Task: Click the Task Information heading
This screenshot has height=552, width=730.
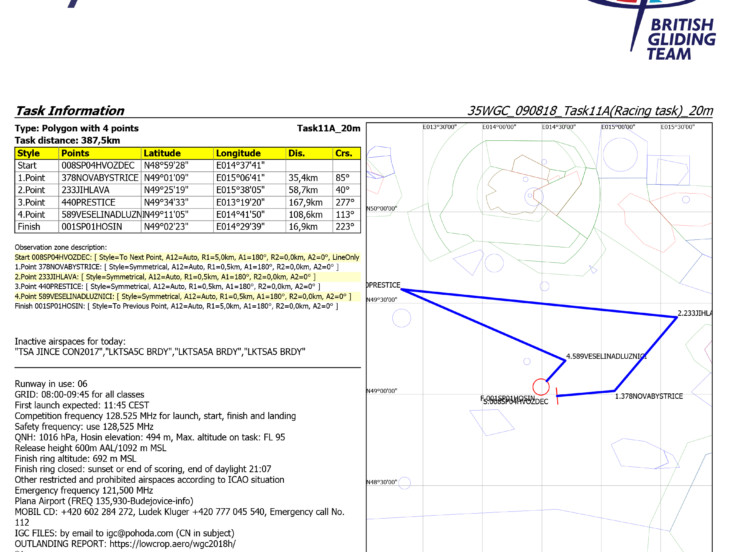Action: [x=70, y=111]
